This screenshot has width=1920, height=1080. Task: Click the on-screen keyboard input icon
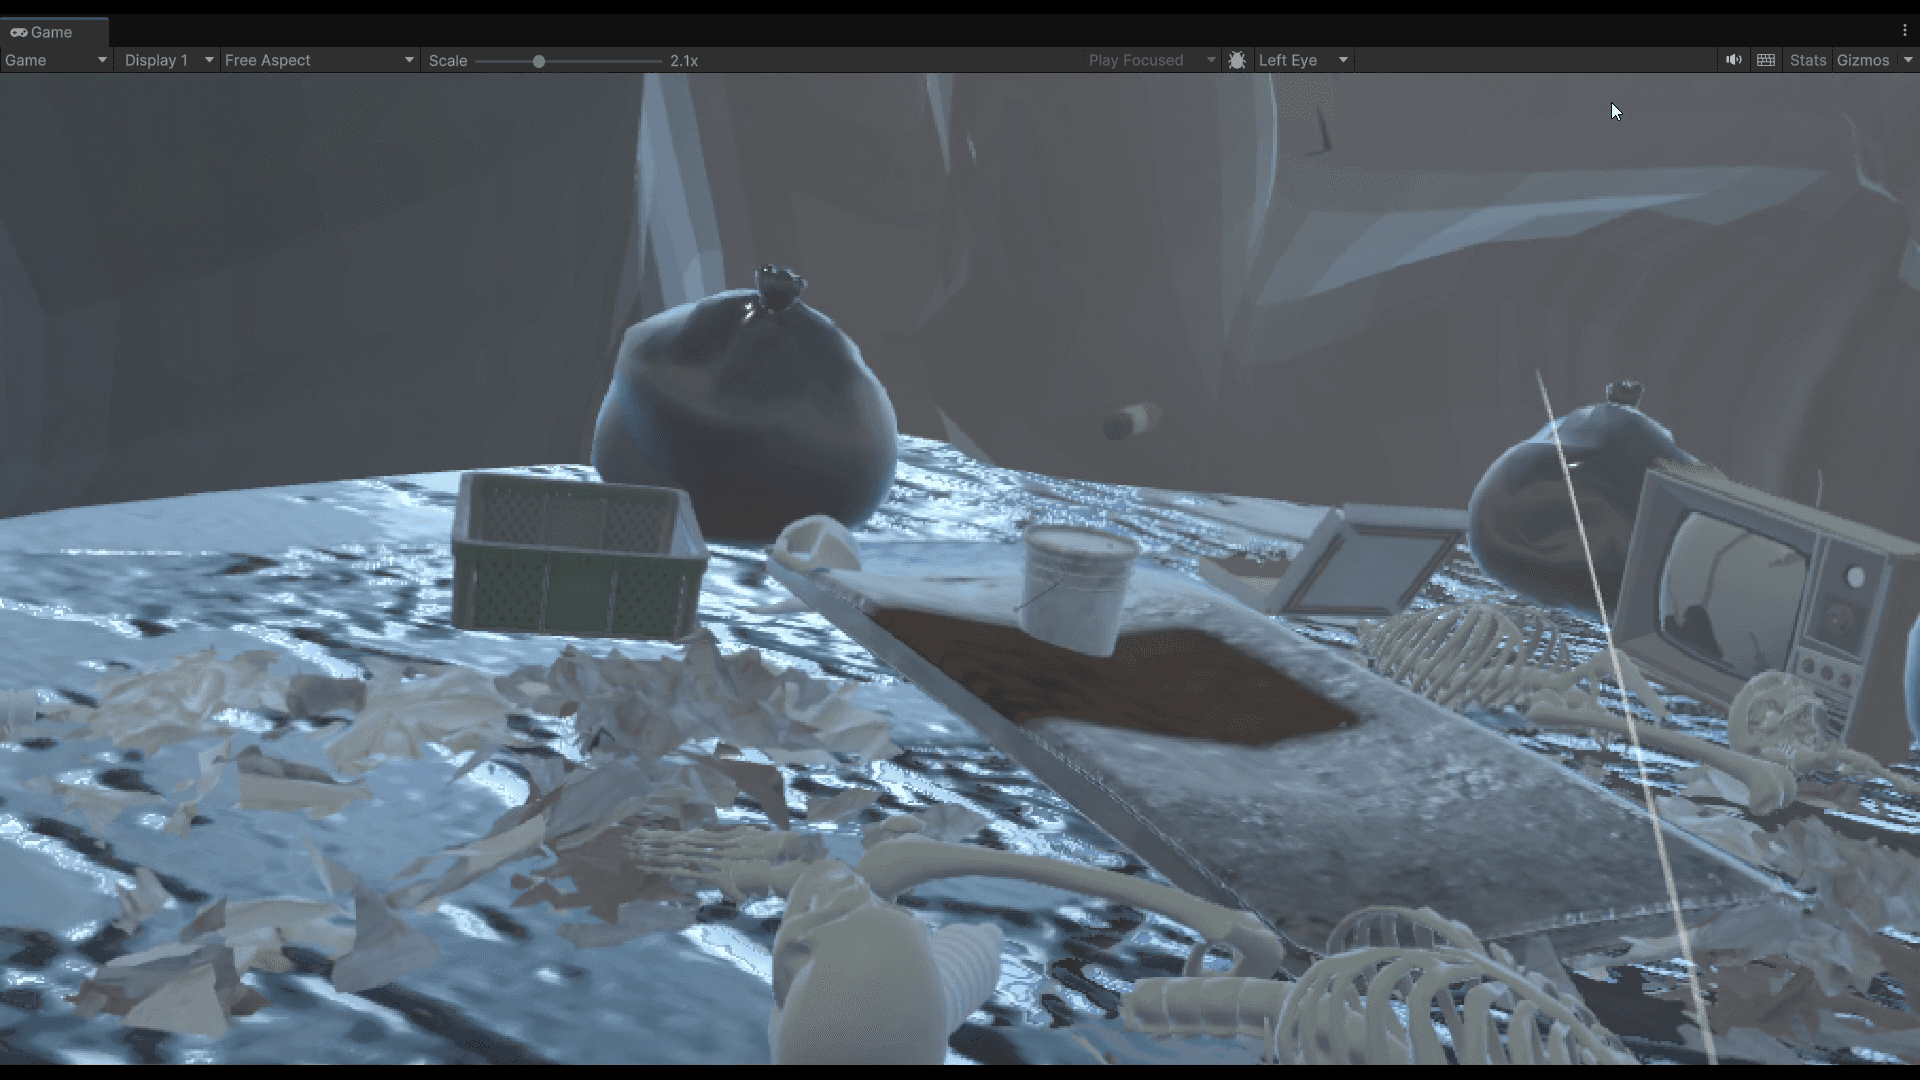(1765, 60)
